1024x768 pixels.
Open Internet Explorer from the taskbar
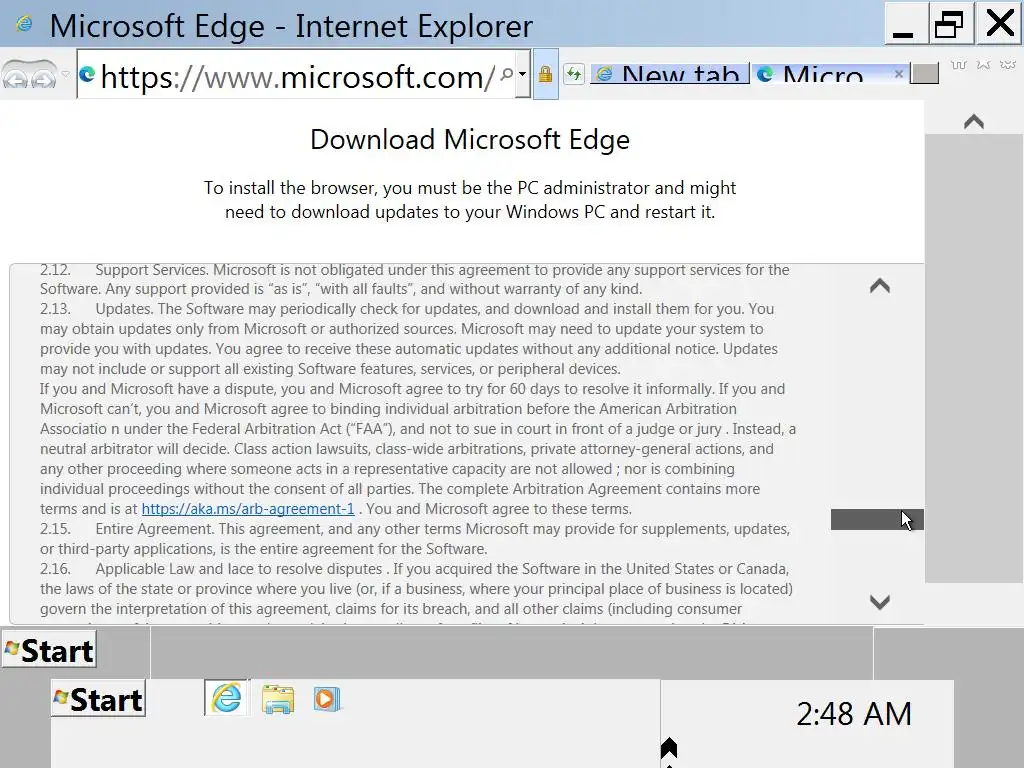click(226, 698)
